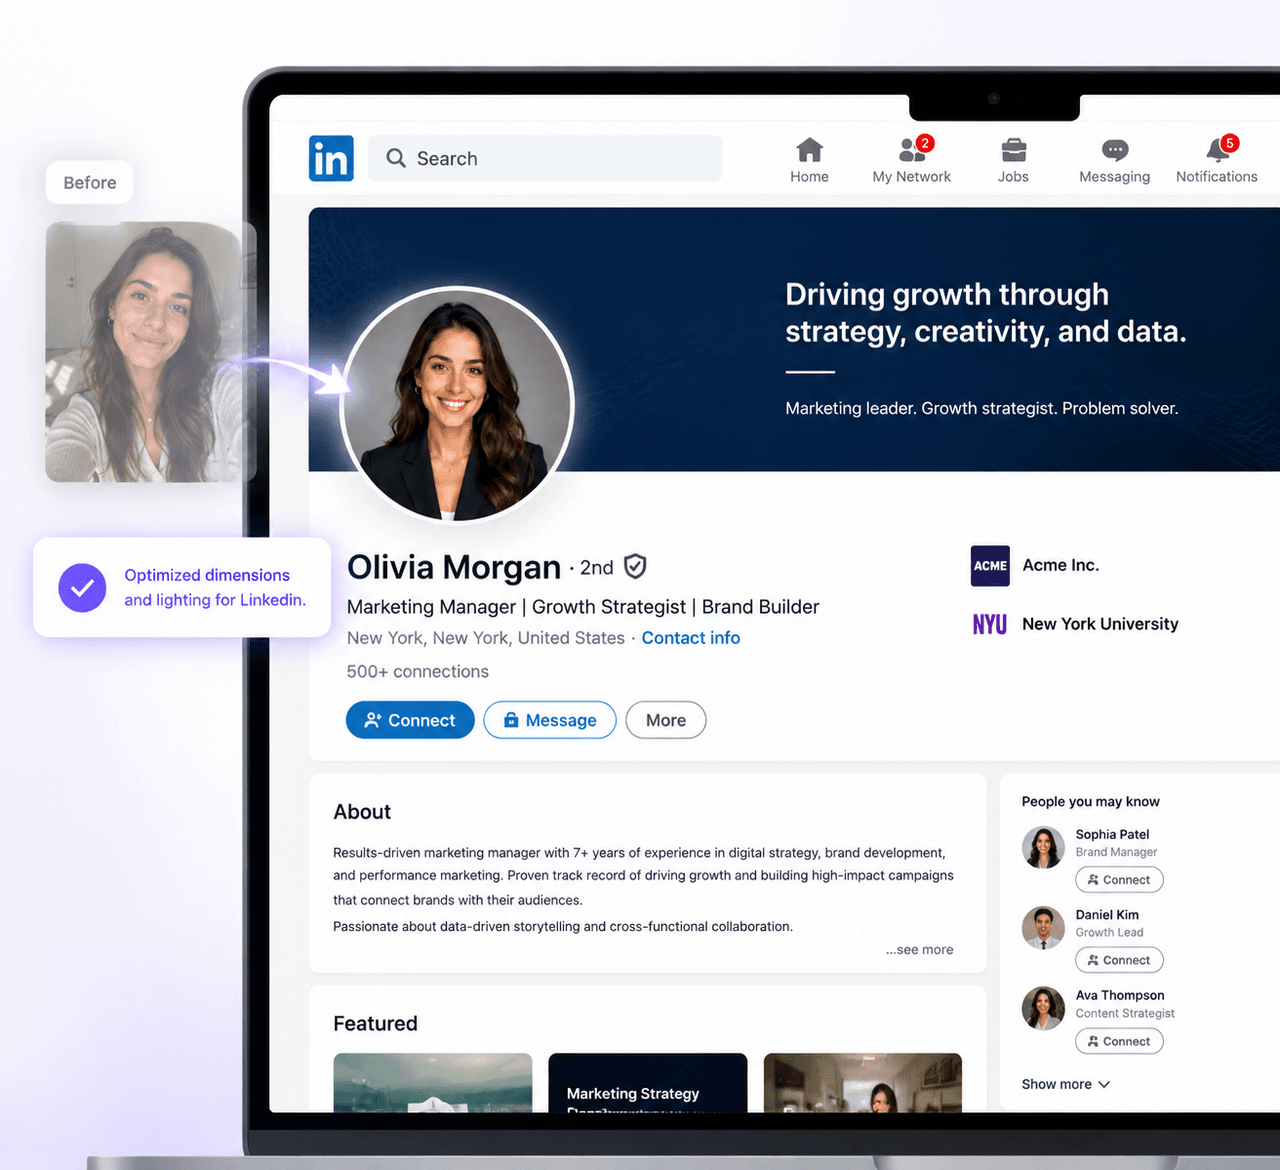
Task: Expand the About section with see more
Action: pos(920,950)
